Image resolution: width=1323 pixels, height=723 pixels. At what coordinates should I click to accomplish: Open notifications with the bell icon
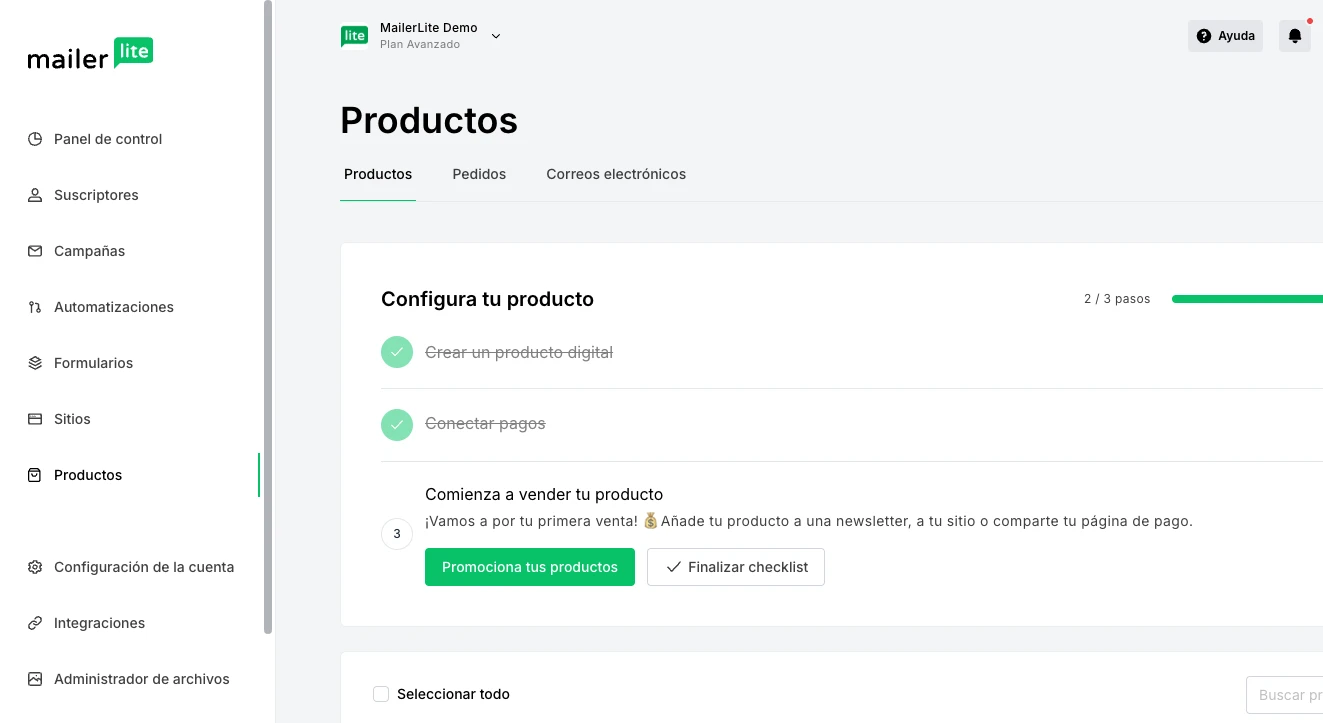(1294, 35)
